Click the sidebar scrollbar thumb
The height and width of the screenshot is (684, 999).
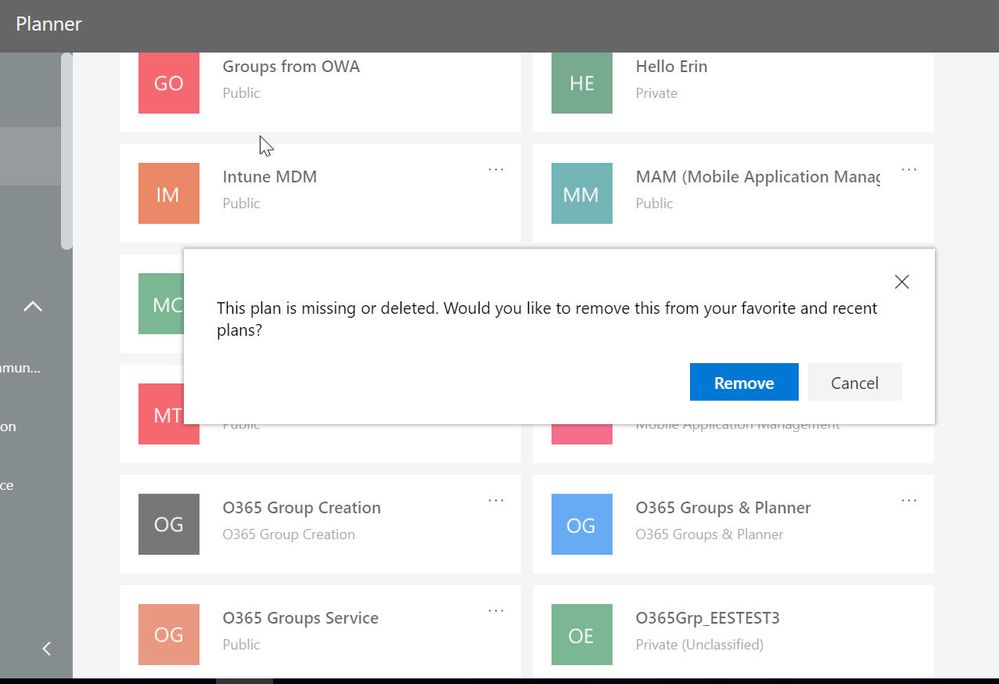[66, 152]
